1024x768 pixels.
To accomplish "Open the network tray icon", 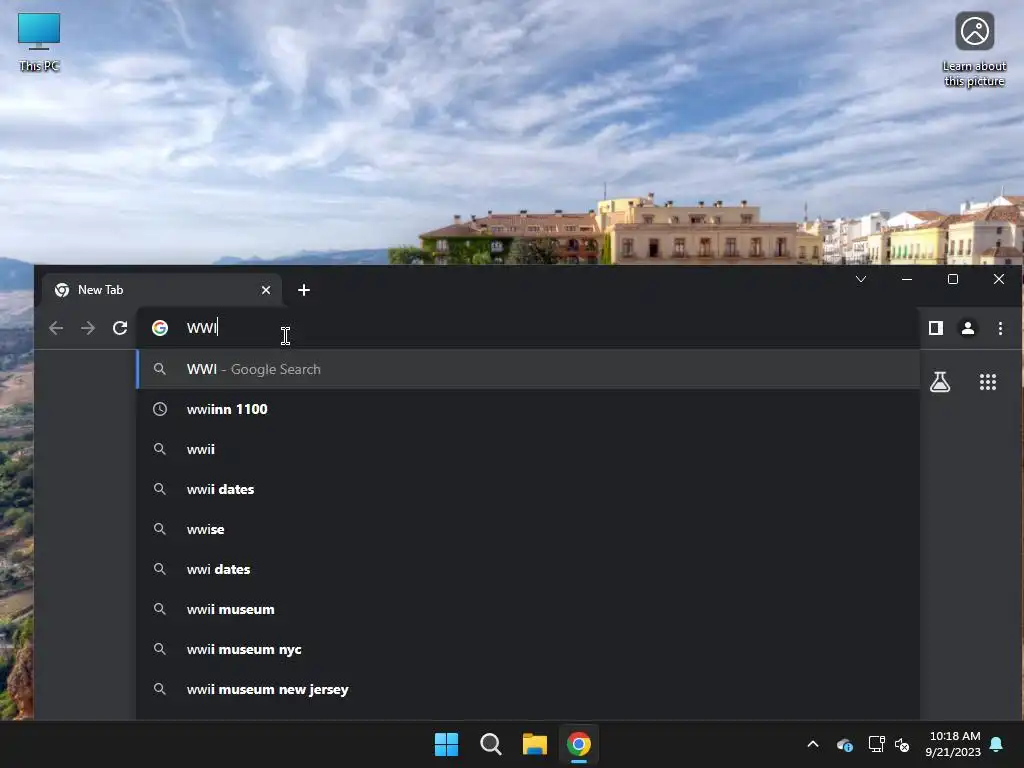I will 876,744.
